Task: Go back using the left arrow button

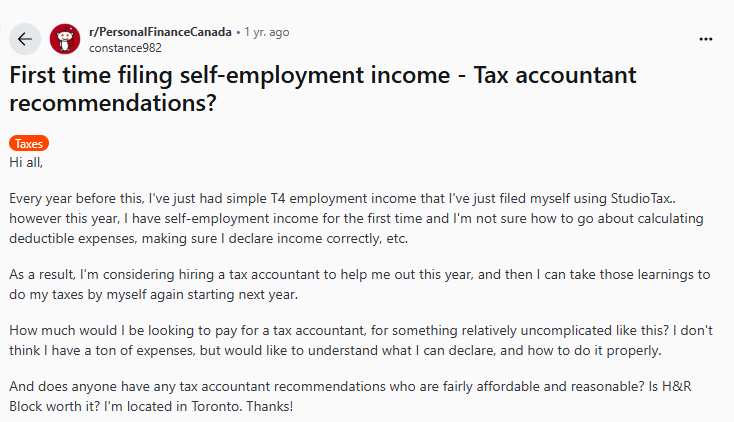Action: click(x=25, y=39)
